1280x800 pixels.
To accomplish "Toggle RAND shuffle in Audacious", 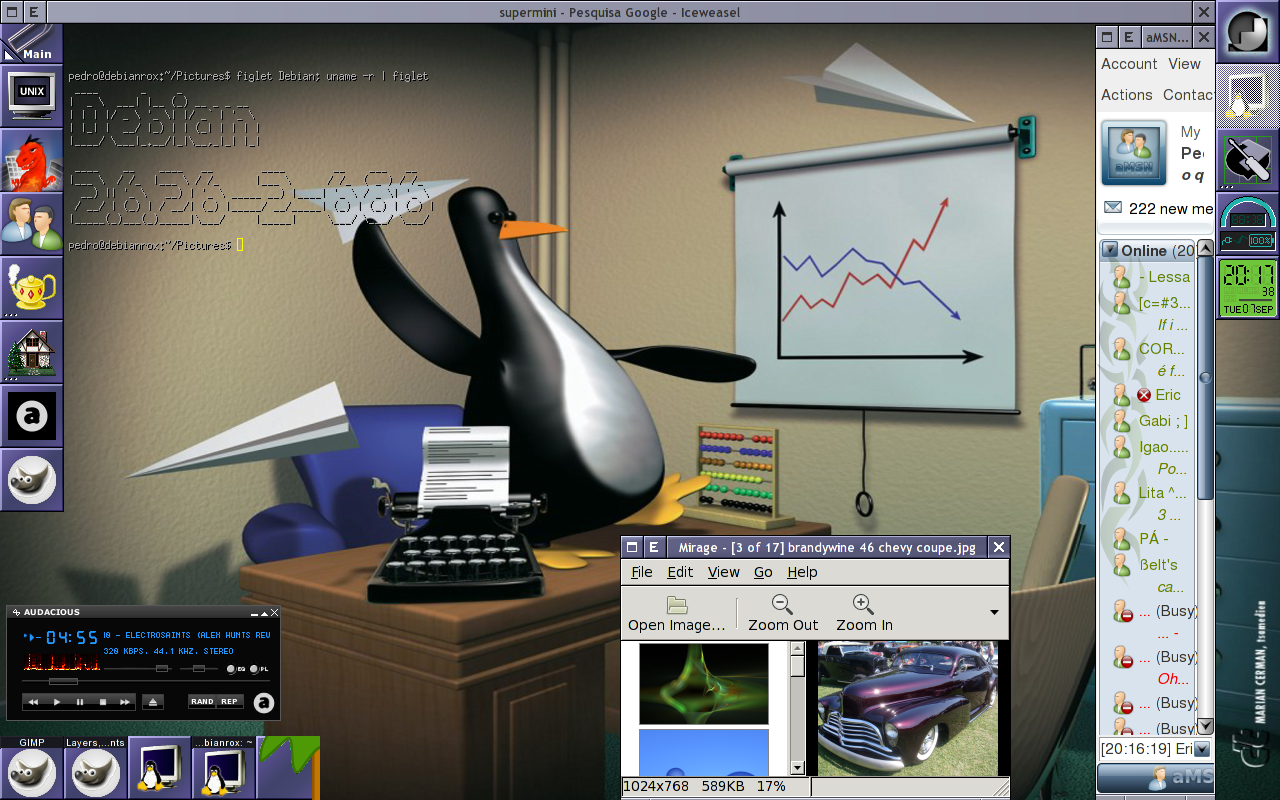I will point(202,702).
